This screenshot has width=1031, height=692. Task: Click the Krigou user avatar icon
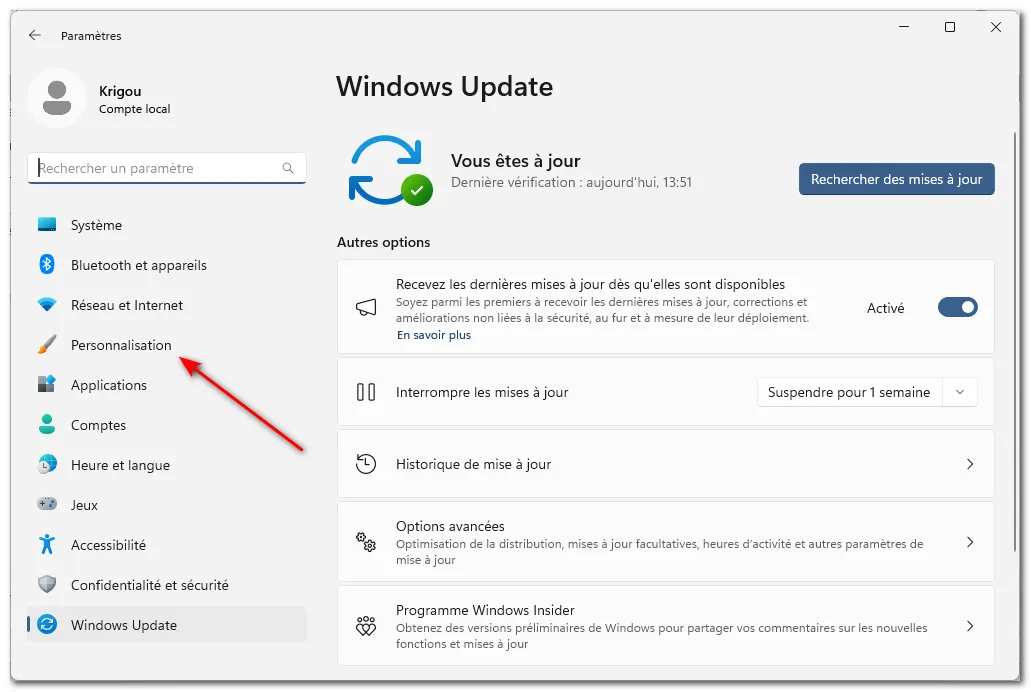click(x=57, y=98)
